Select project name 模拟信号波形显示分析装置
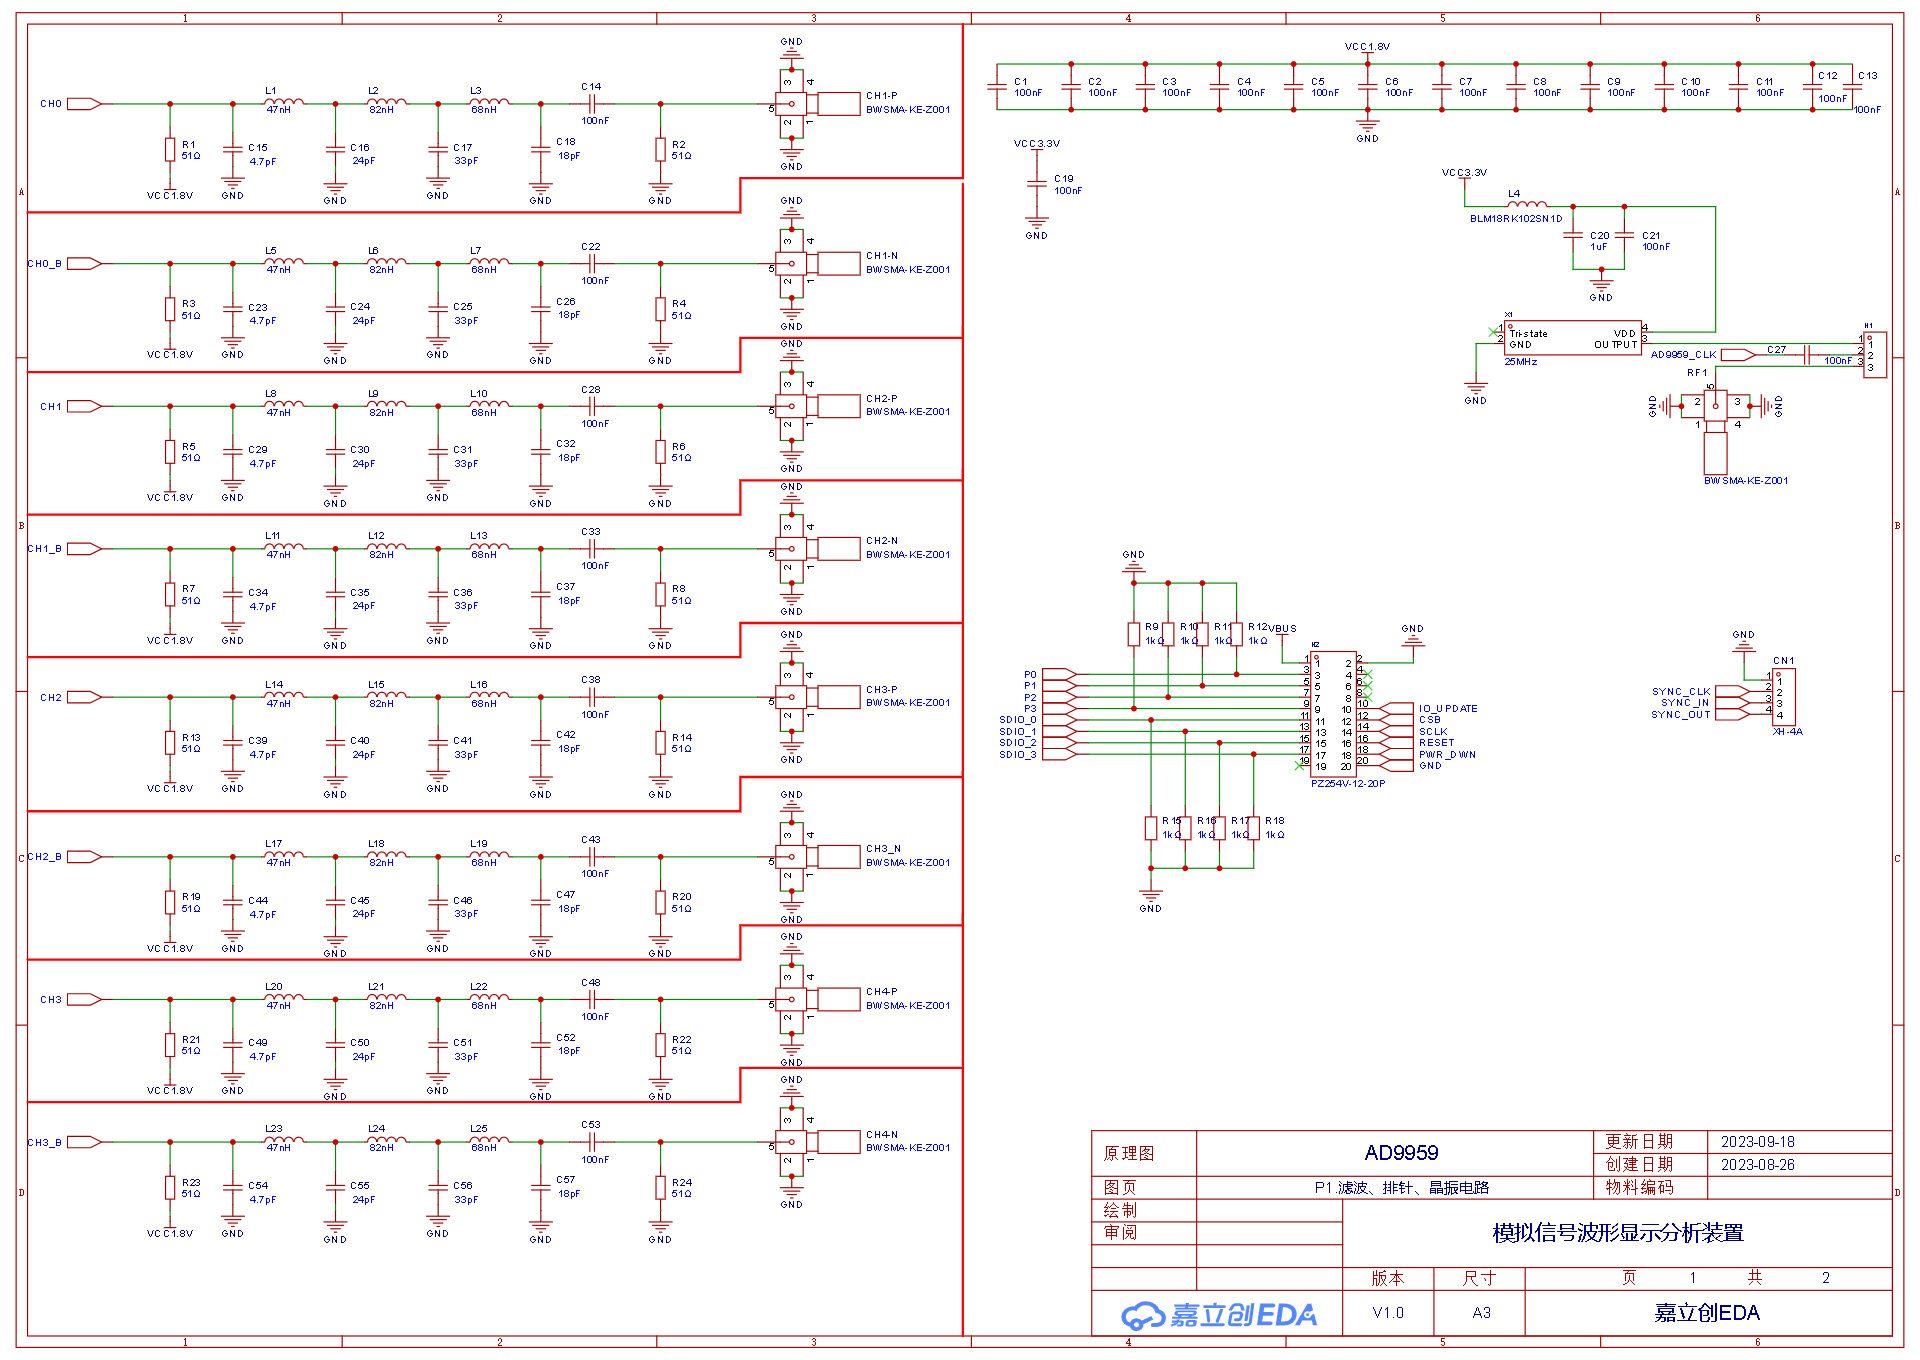This screenshot has height=1360, width=1920. click(x=1618, y=1234)
